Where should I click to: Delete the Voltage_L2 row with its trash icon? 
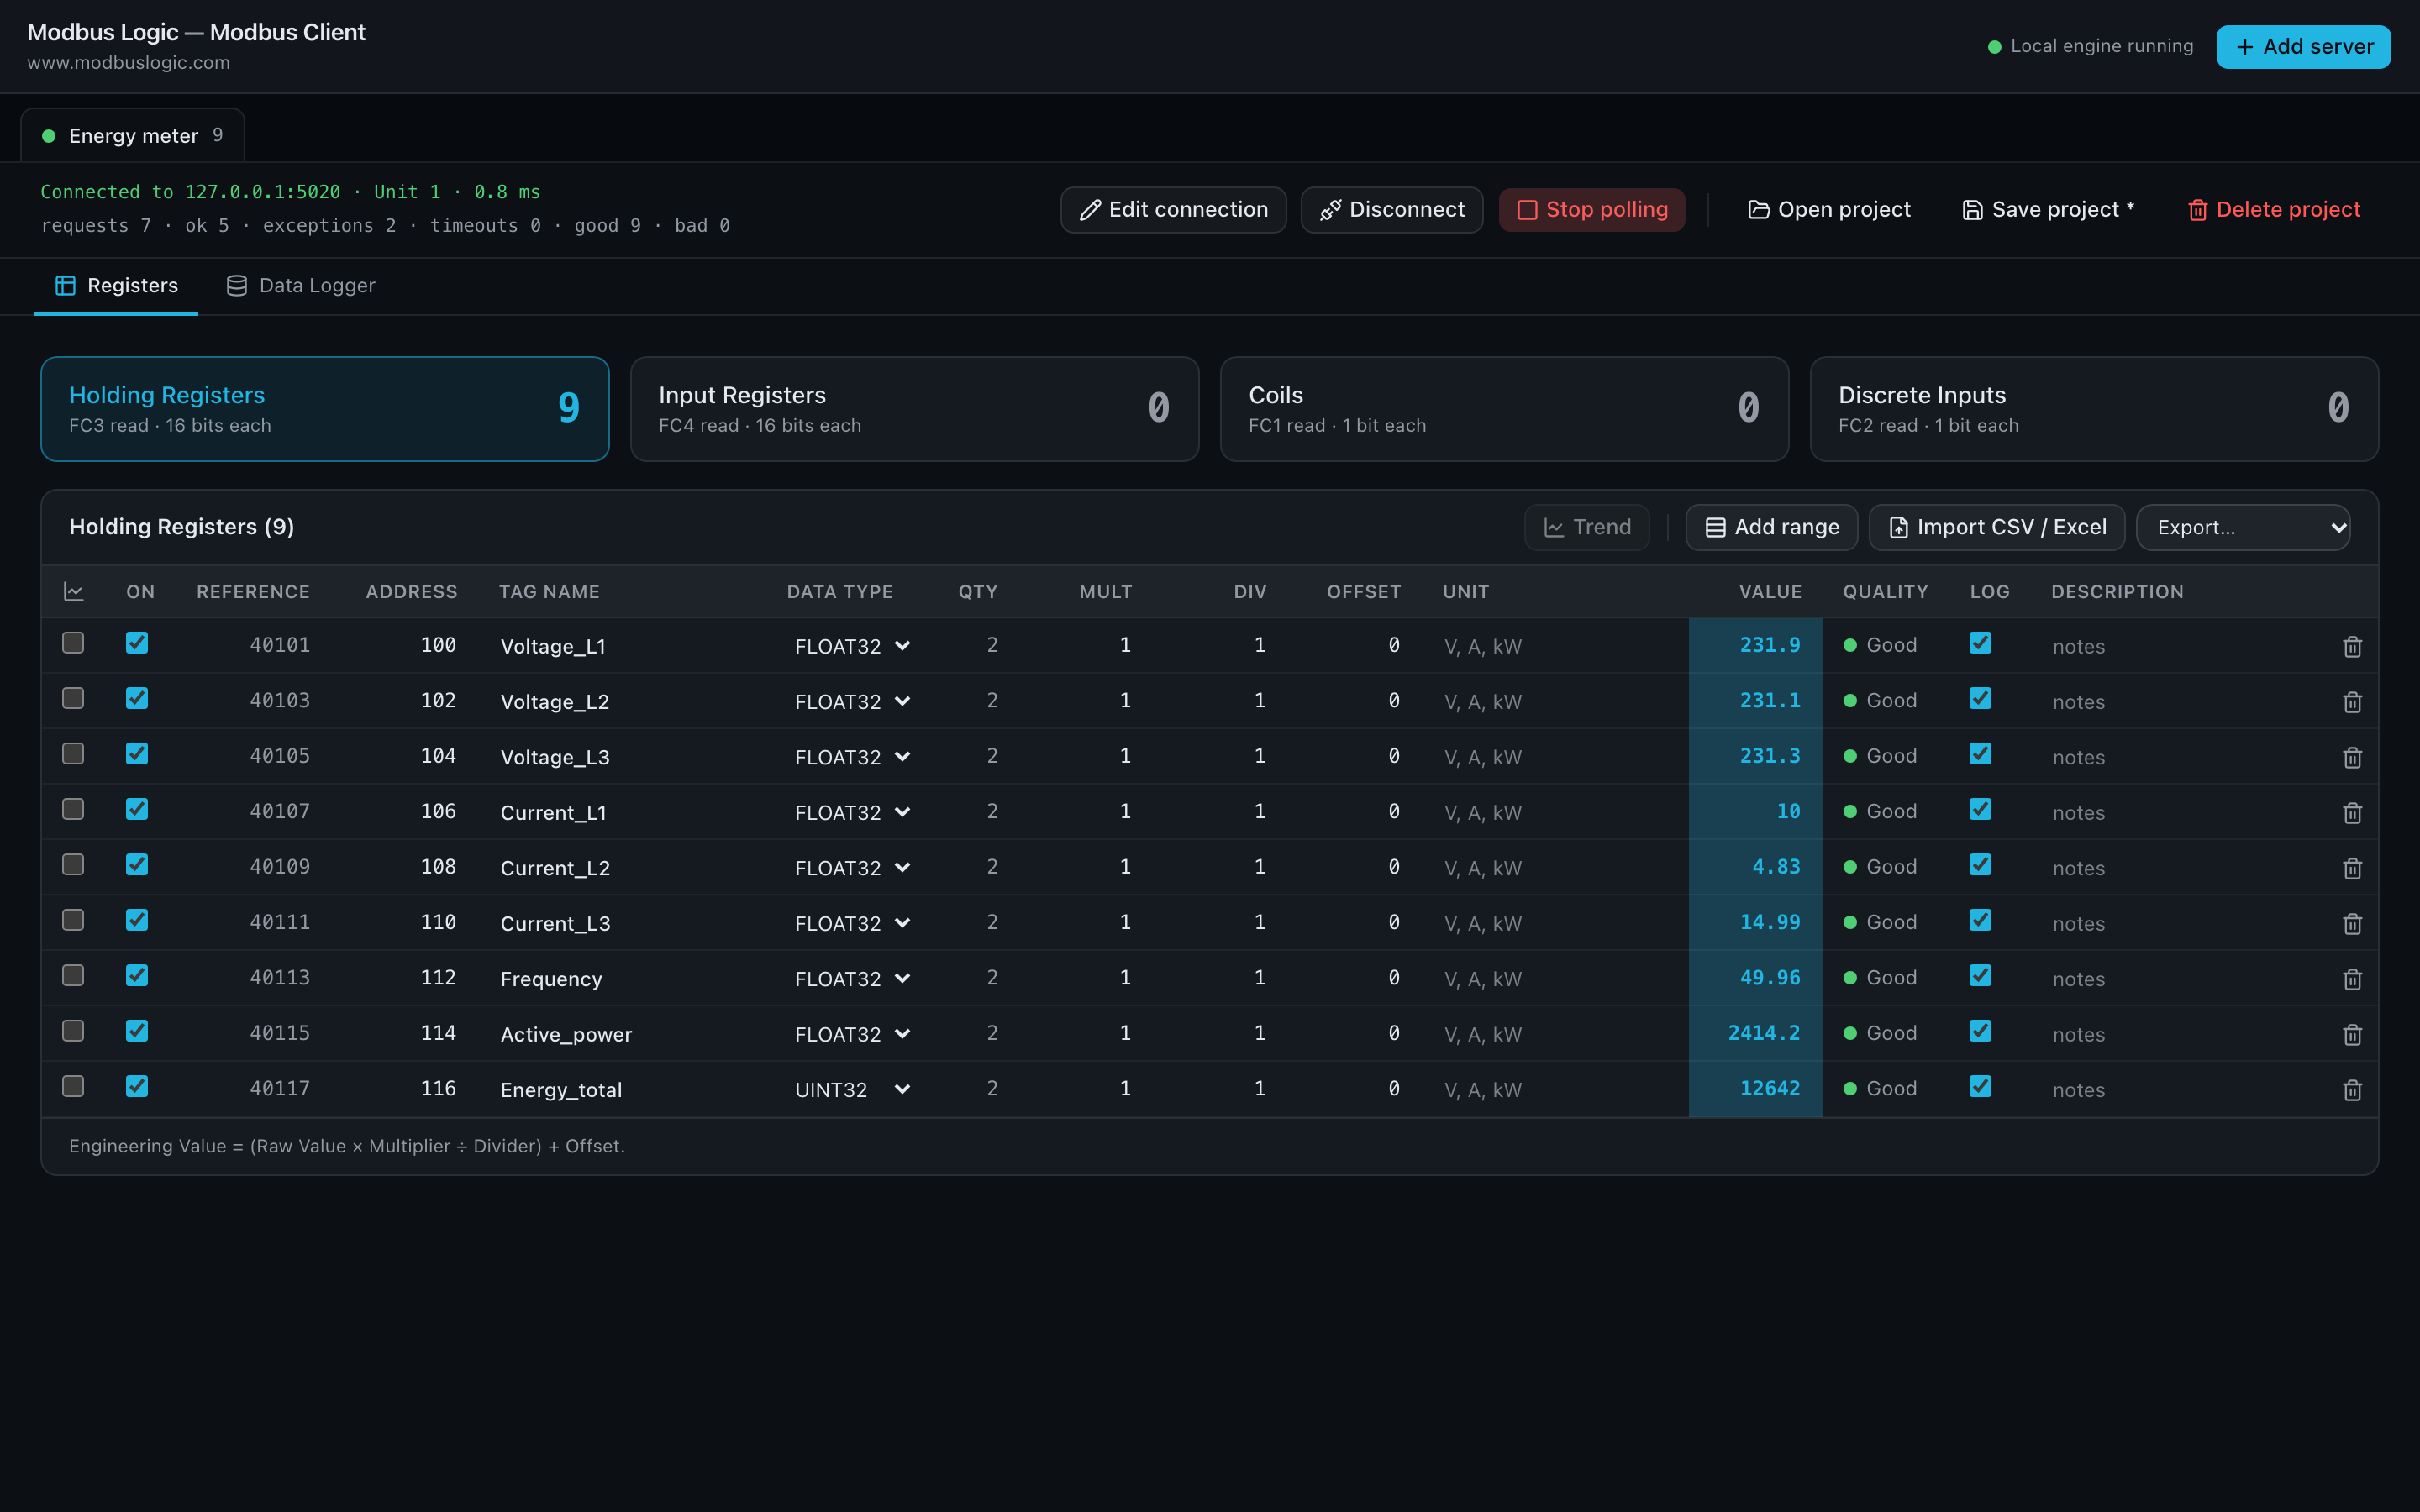point(2352,702)
